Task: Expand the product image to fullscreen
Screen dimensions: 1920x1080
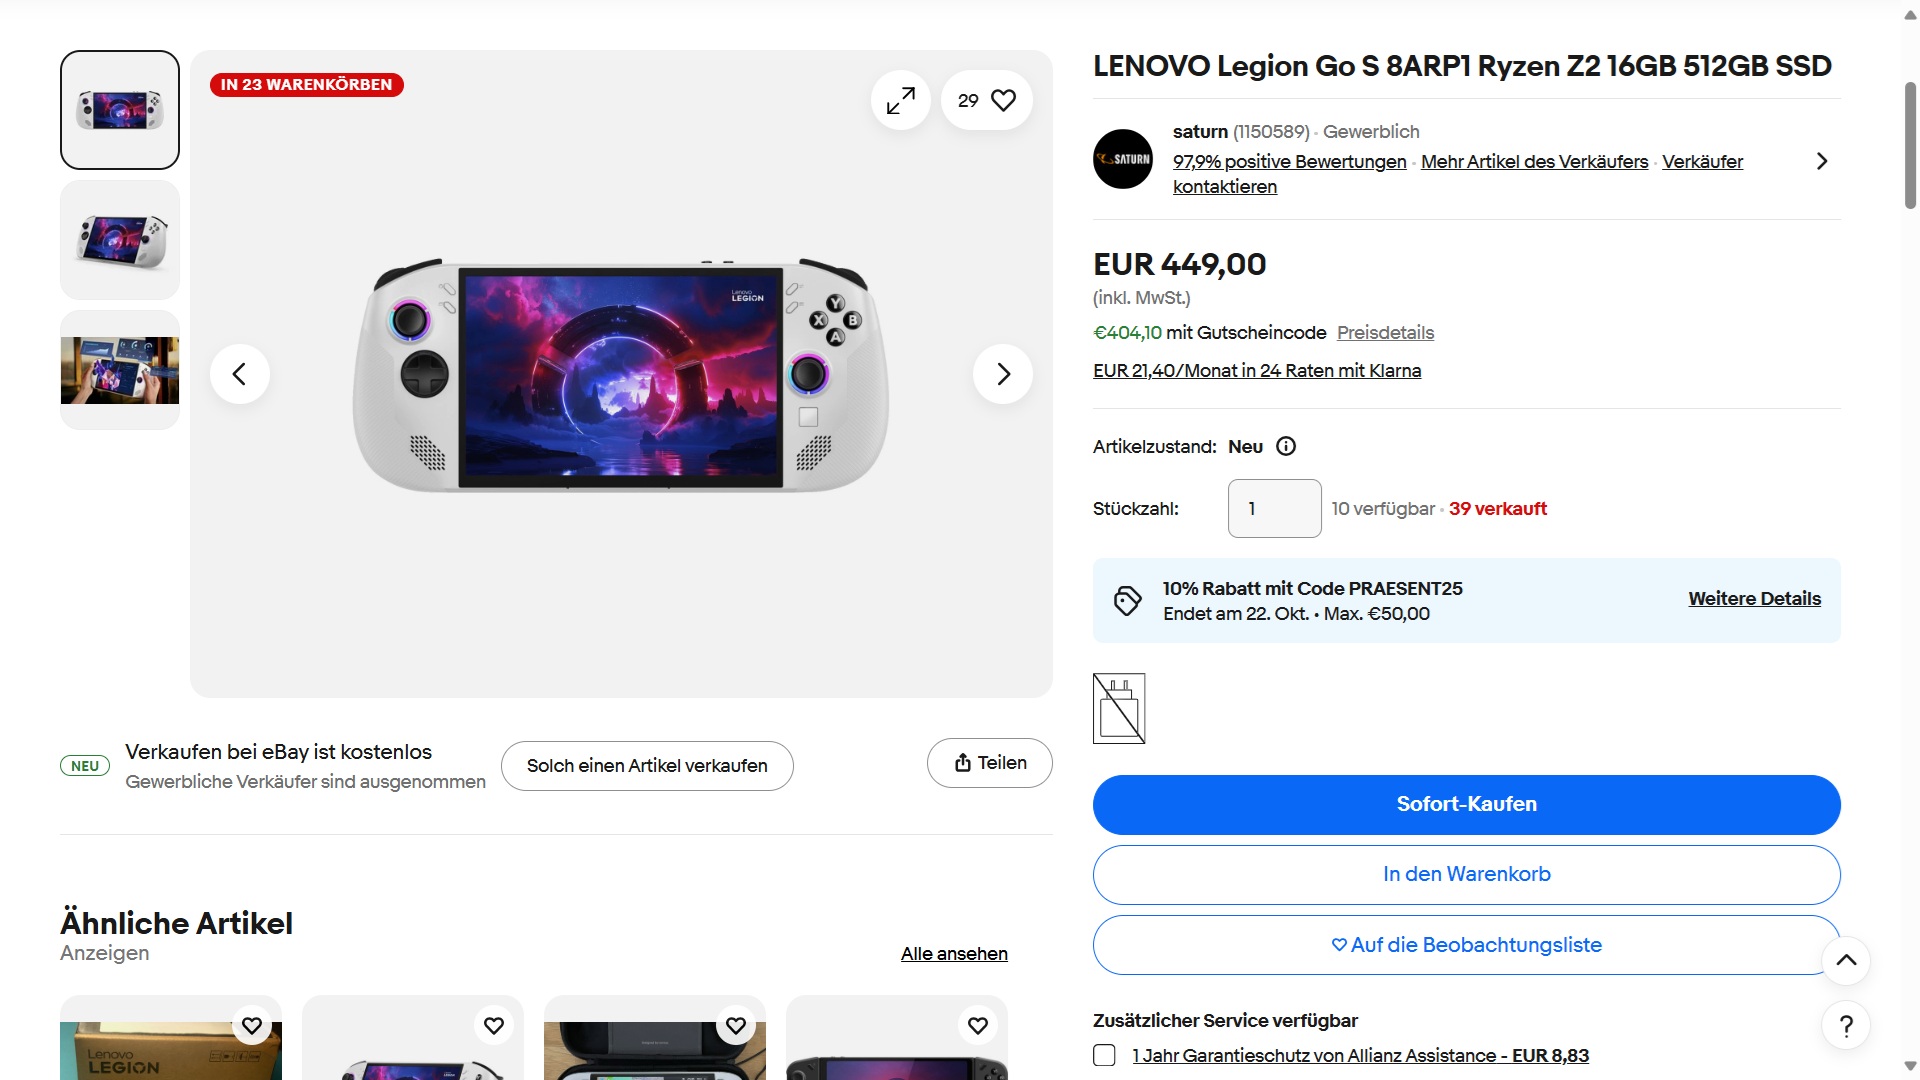Action: tap(900, 100)
